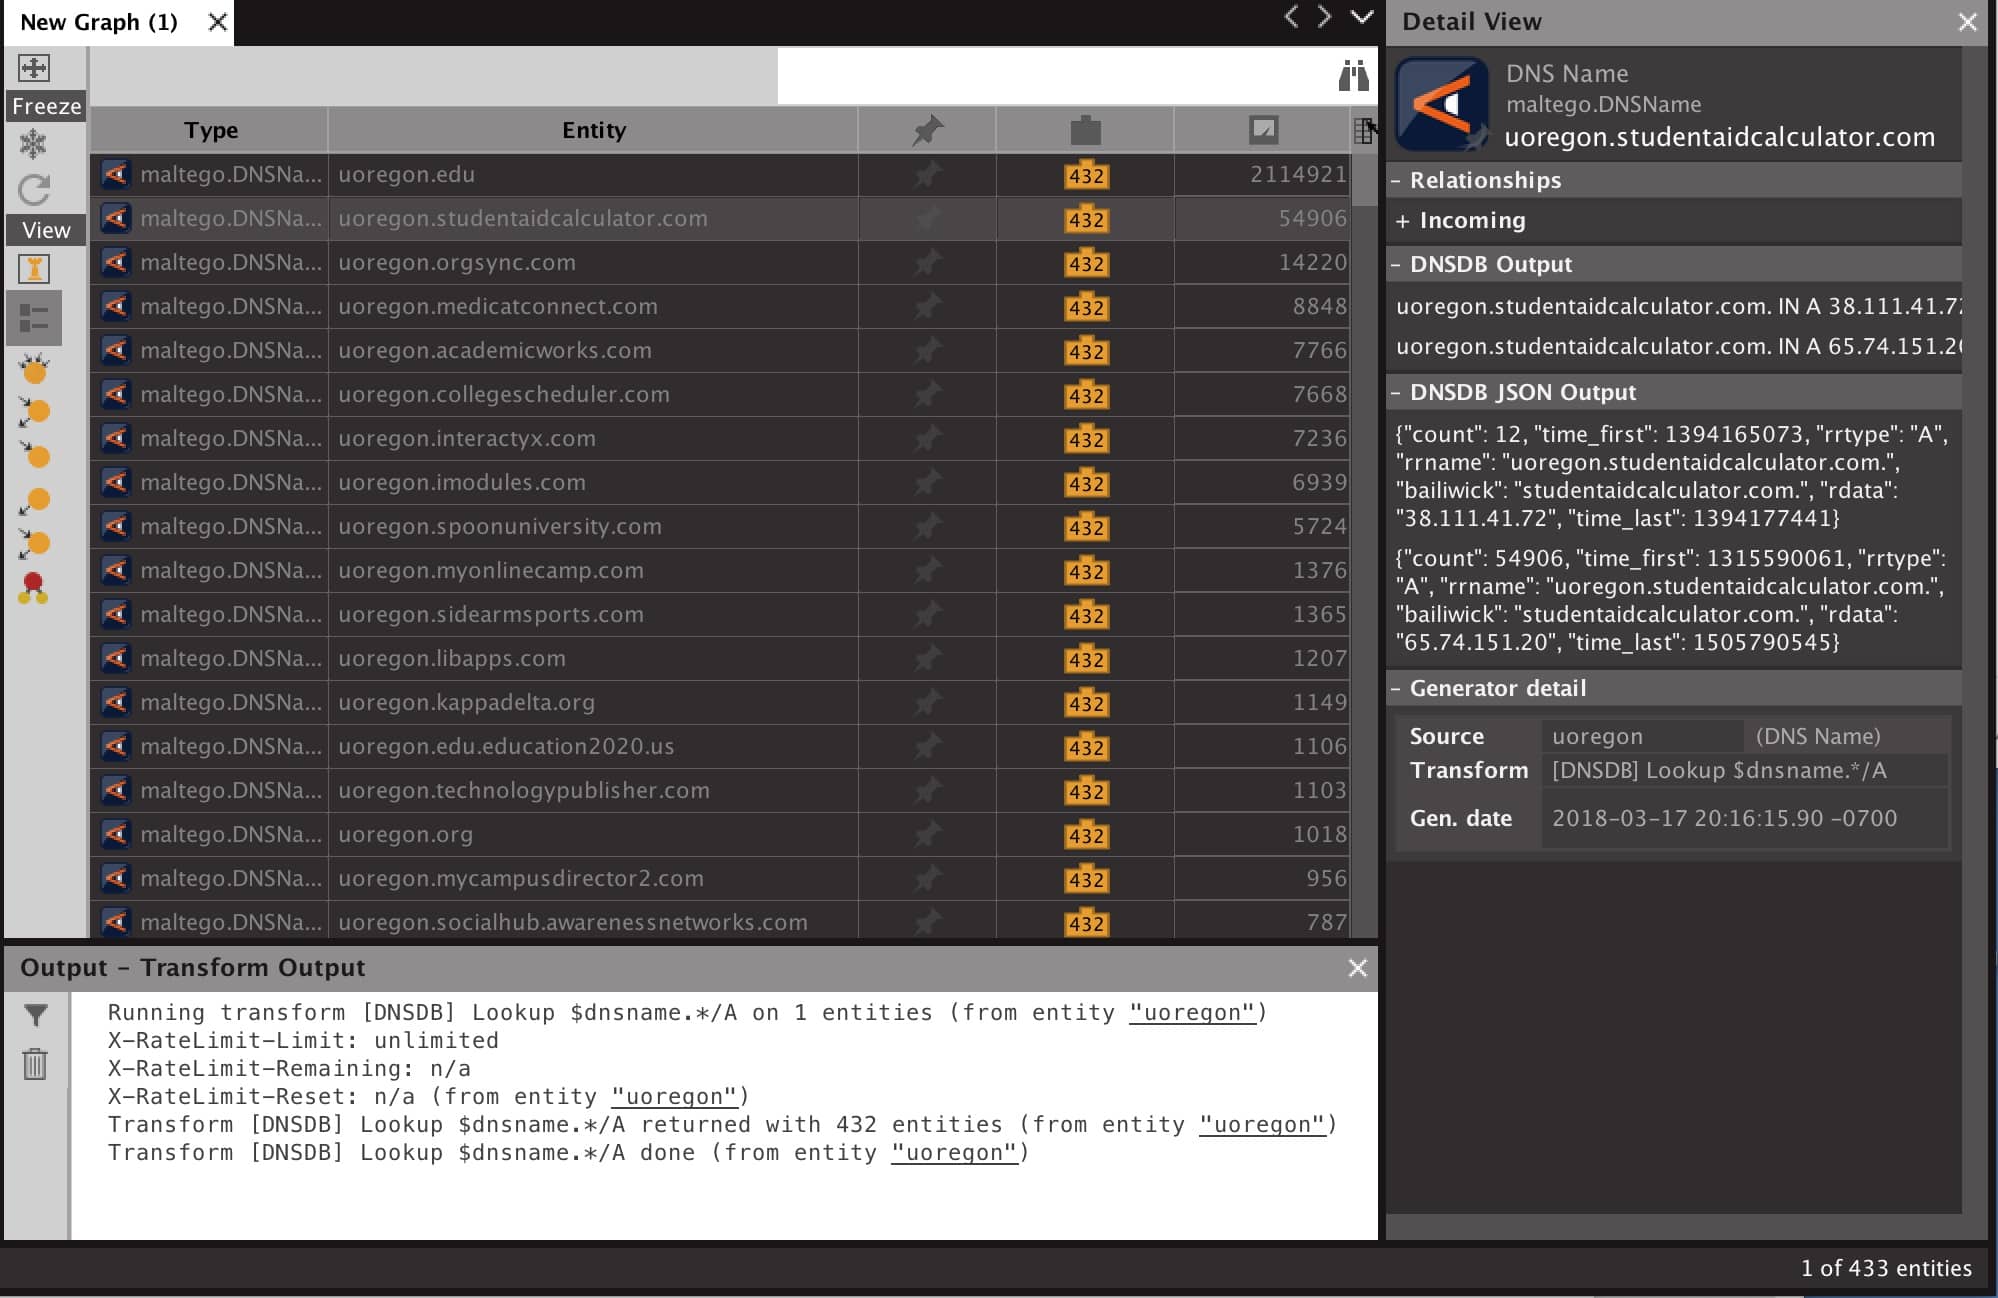The height and width of the screenshot is (1298, 1998).
Task: Click the select-all orange ball icon
Action: pos(34,369)
